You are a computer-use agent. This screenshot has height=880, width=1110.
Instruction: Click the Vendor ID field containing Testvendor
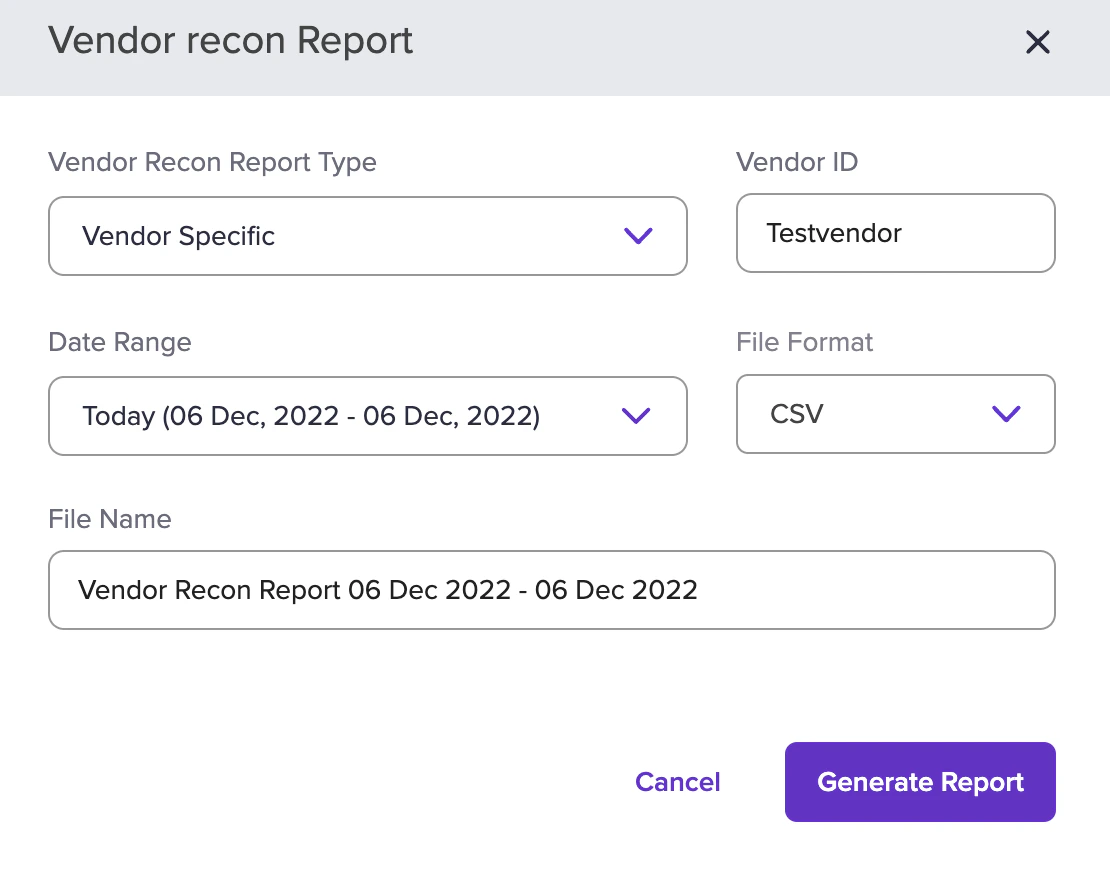pos(895,233)
